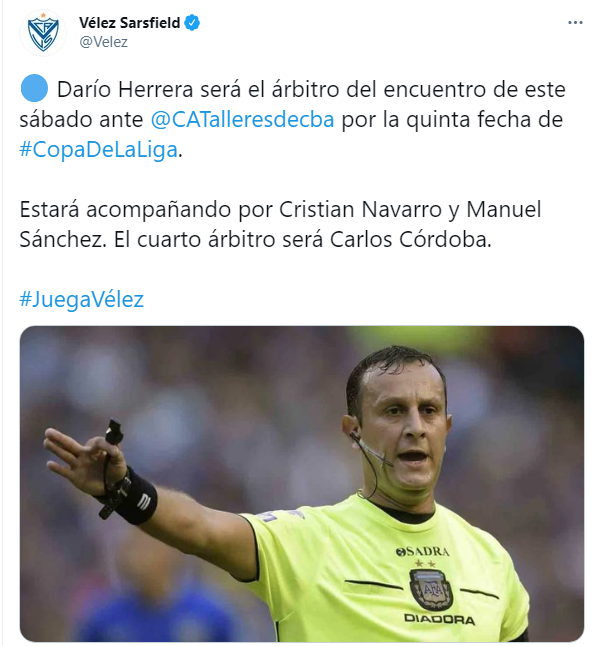Click the OSADRA text on the jersey
595x646 pixels.
422,551
